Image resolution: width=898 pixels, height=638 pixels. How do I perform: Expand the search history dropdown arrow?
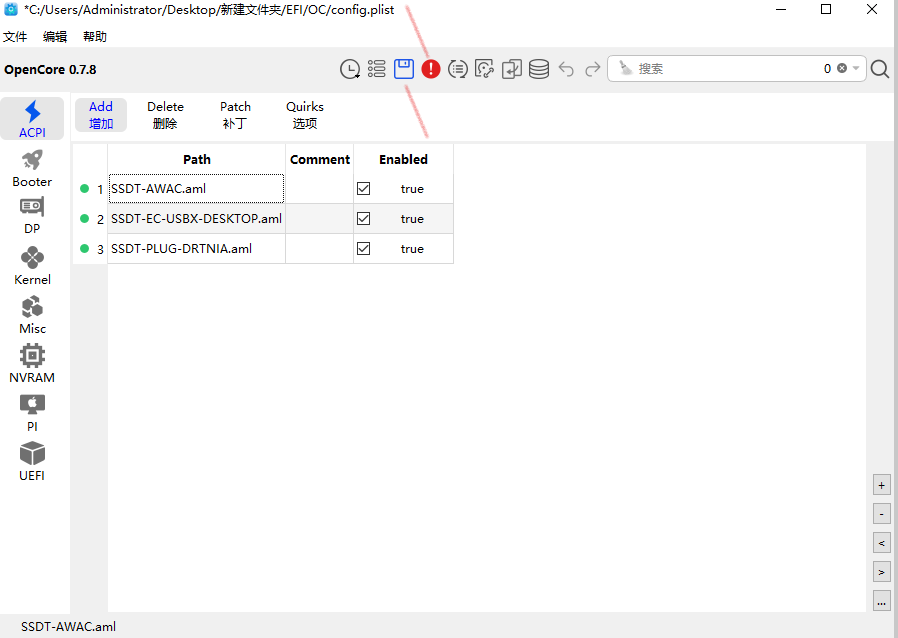coord(856,68)
